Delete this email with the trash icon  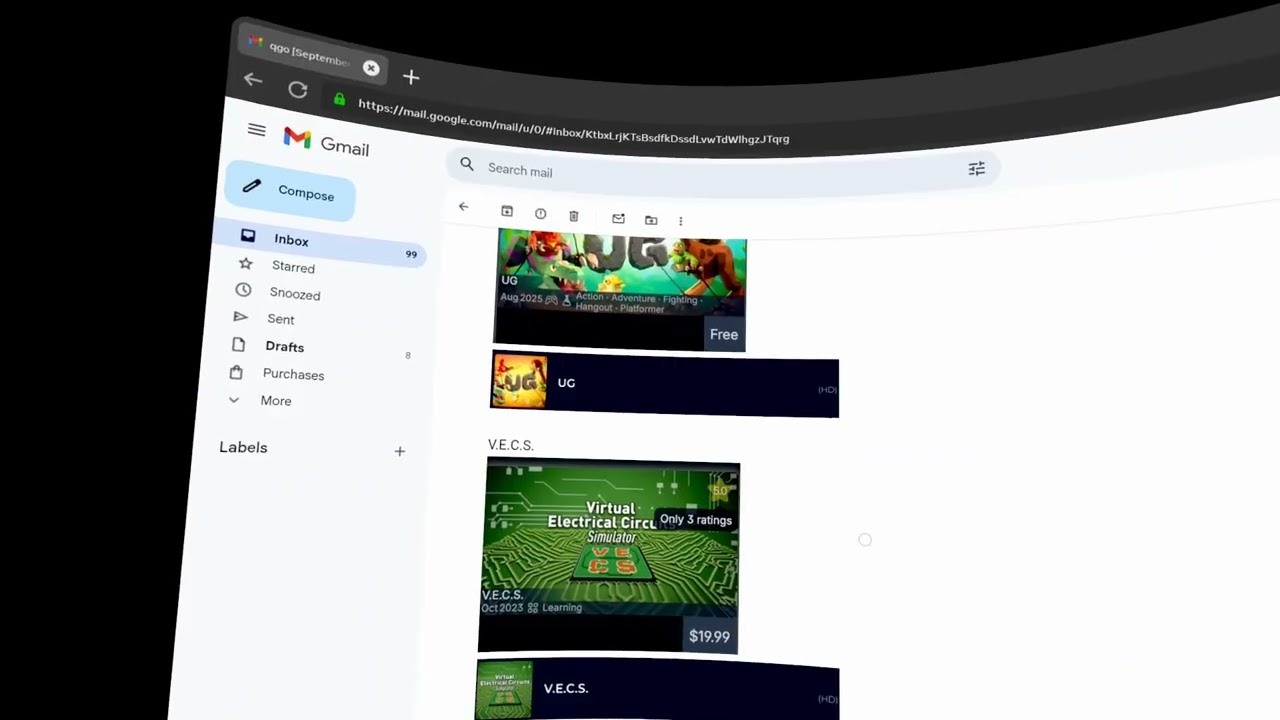coord(573,215)
